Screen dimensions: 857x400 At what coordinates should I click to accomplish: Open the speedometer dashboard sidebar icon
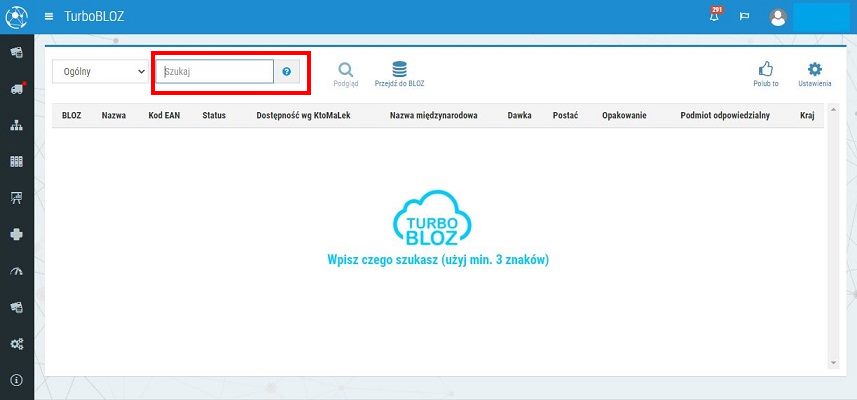17,271
